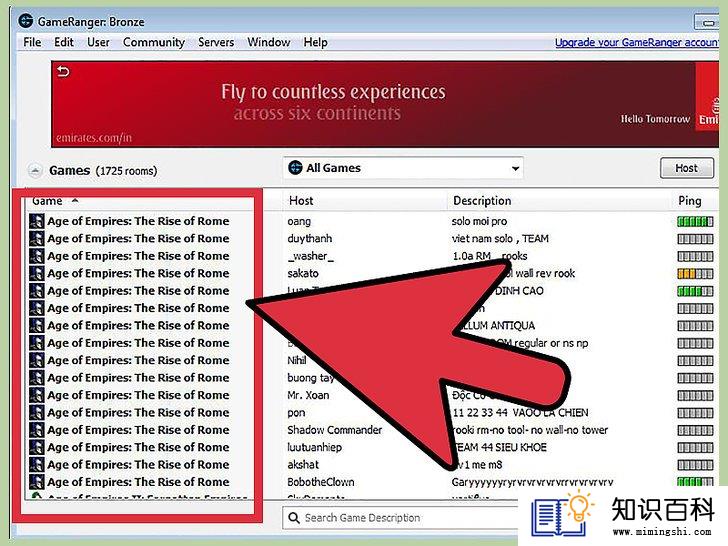Click host name _washer_
This screenshot has height=546, width=728.
[310, 256]
